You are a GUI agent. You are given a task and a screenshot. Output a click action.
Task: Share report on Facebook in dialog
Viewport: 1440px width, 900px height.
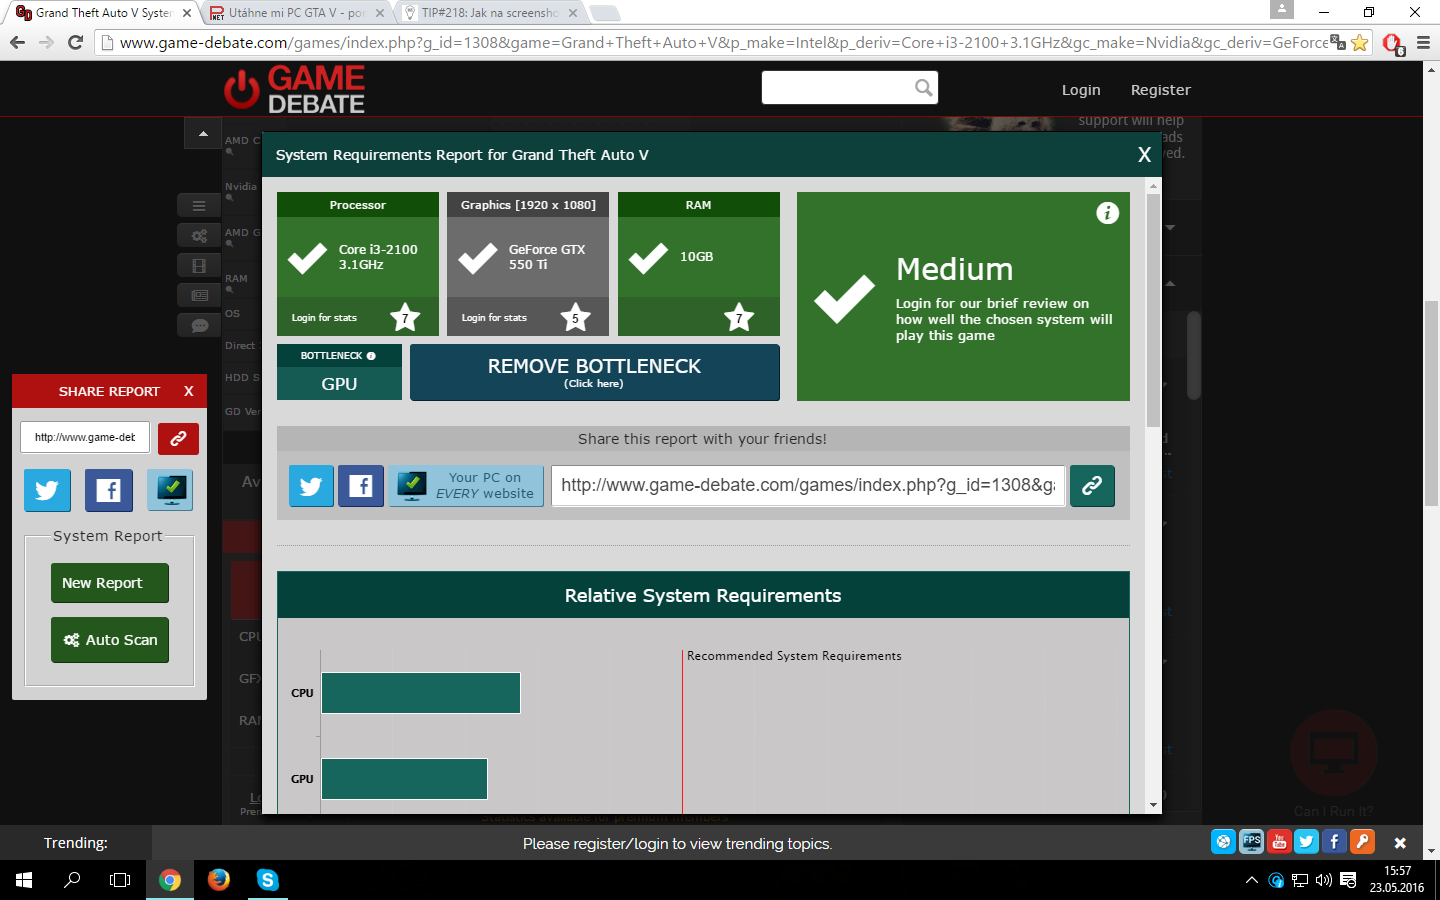click(361, 486)
